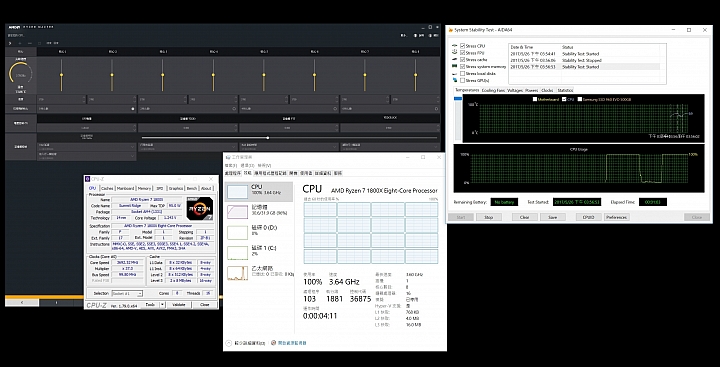Toggle the Motherboard temperature graph checkbox
This screenshot has width=720, height=367.
click(x=535, y=99)
